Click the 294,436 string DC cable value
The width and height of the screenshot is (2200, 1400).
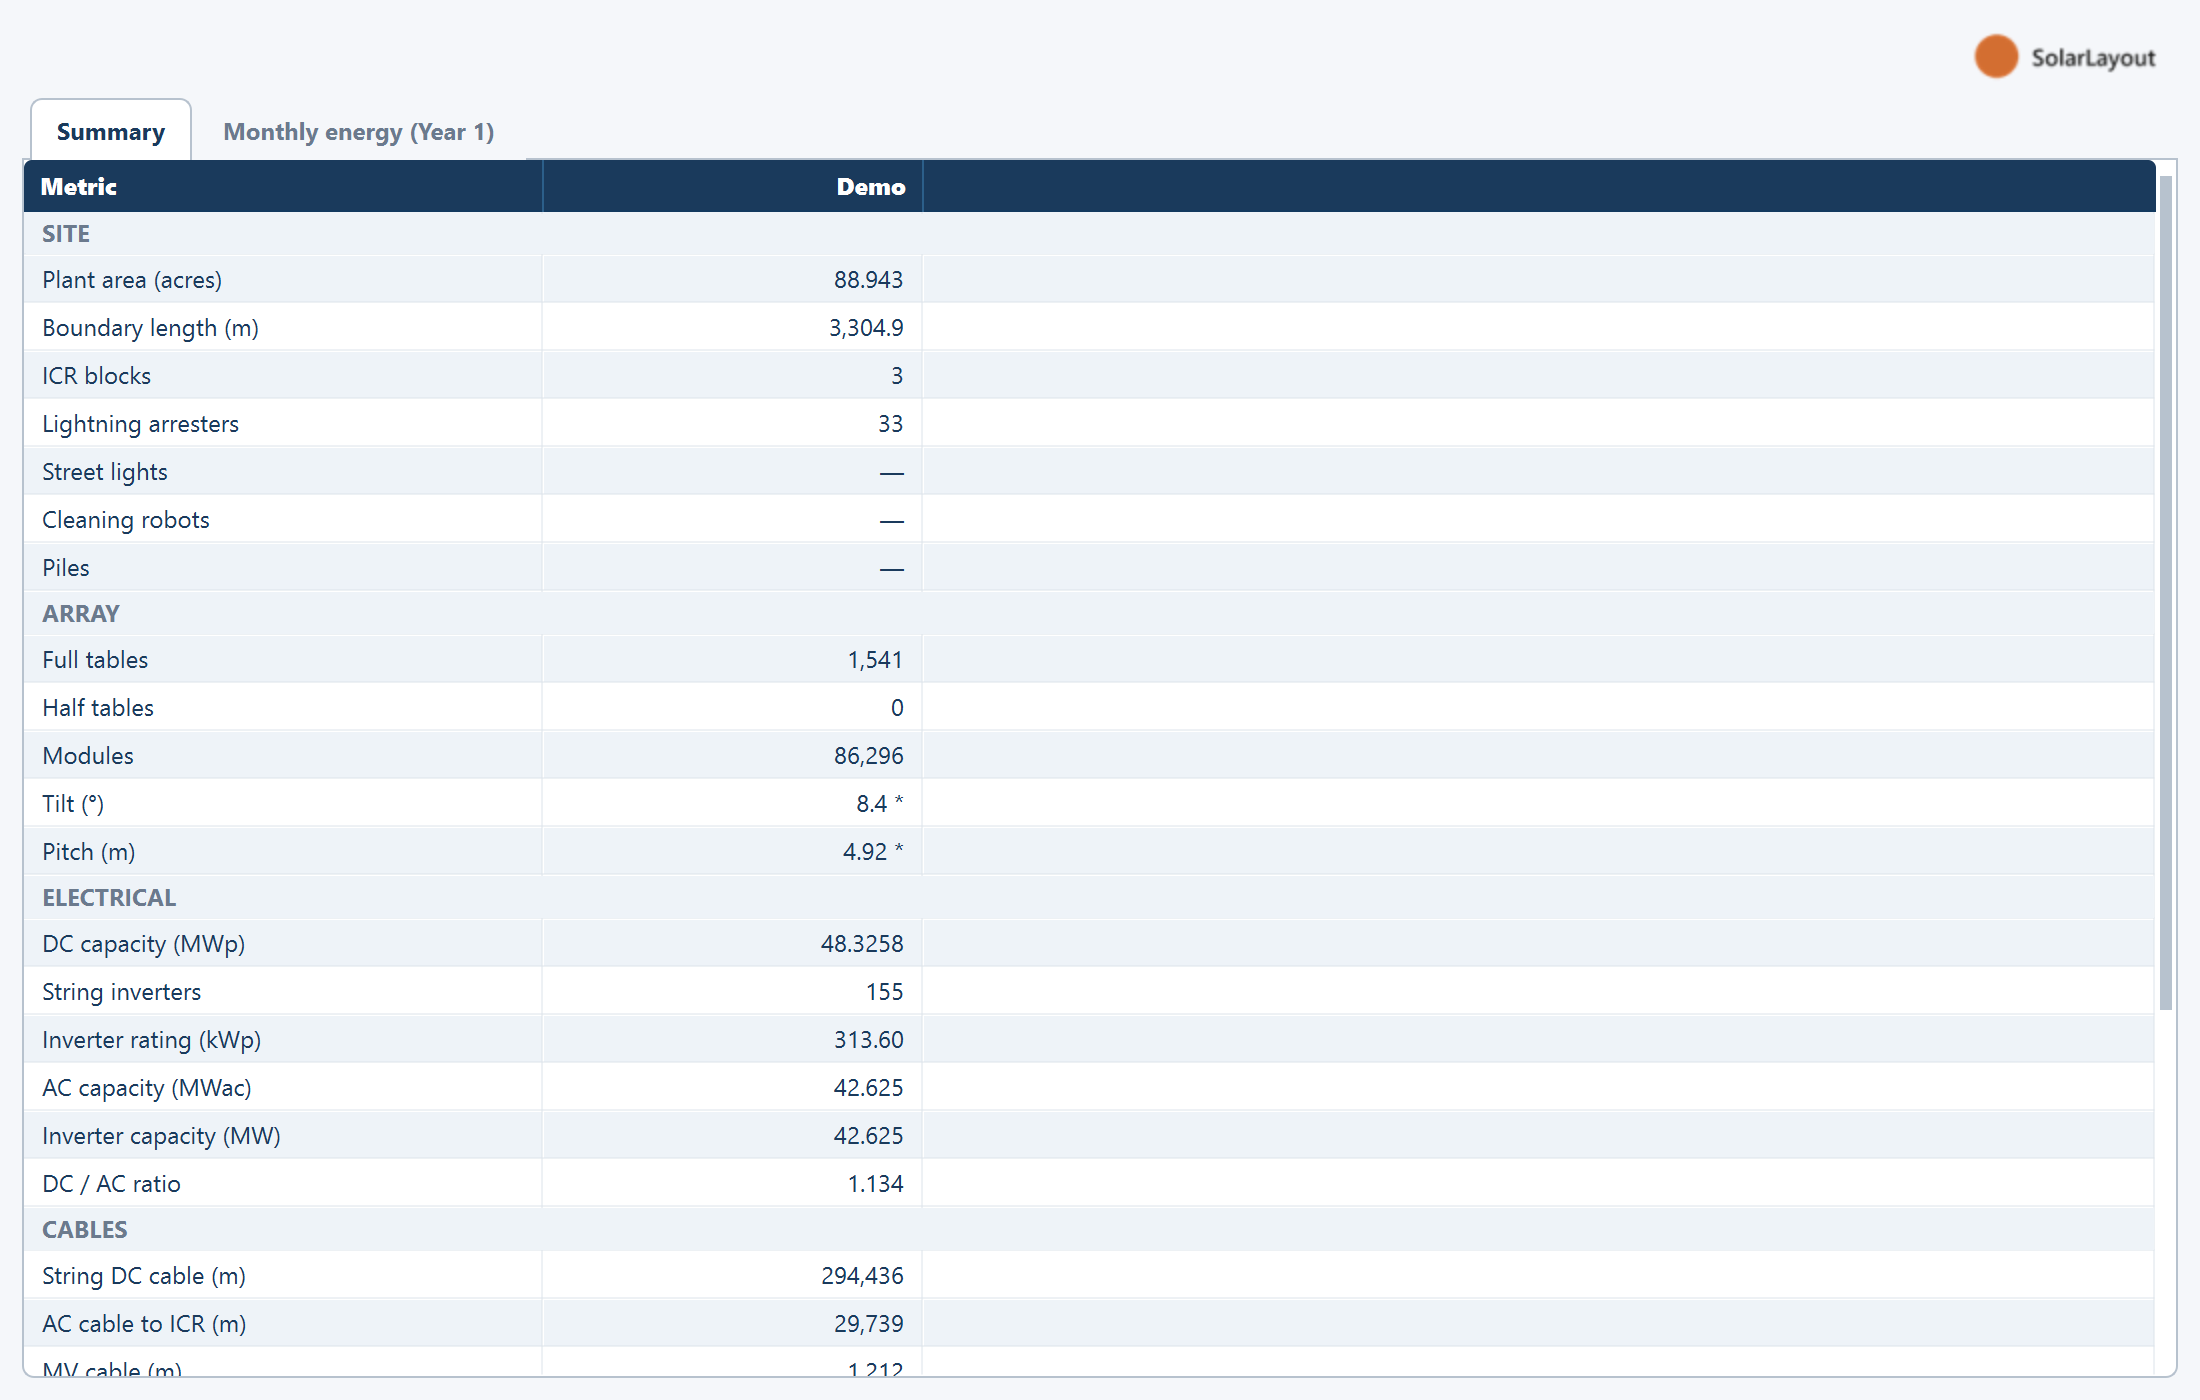pos(862,1276)
